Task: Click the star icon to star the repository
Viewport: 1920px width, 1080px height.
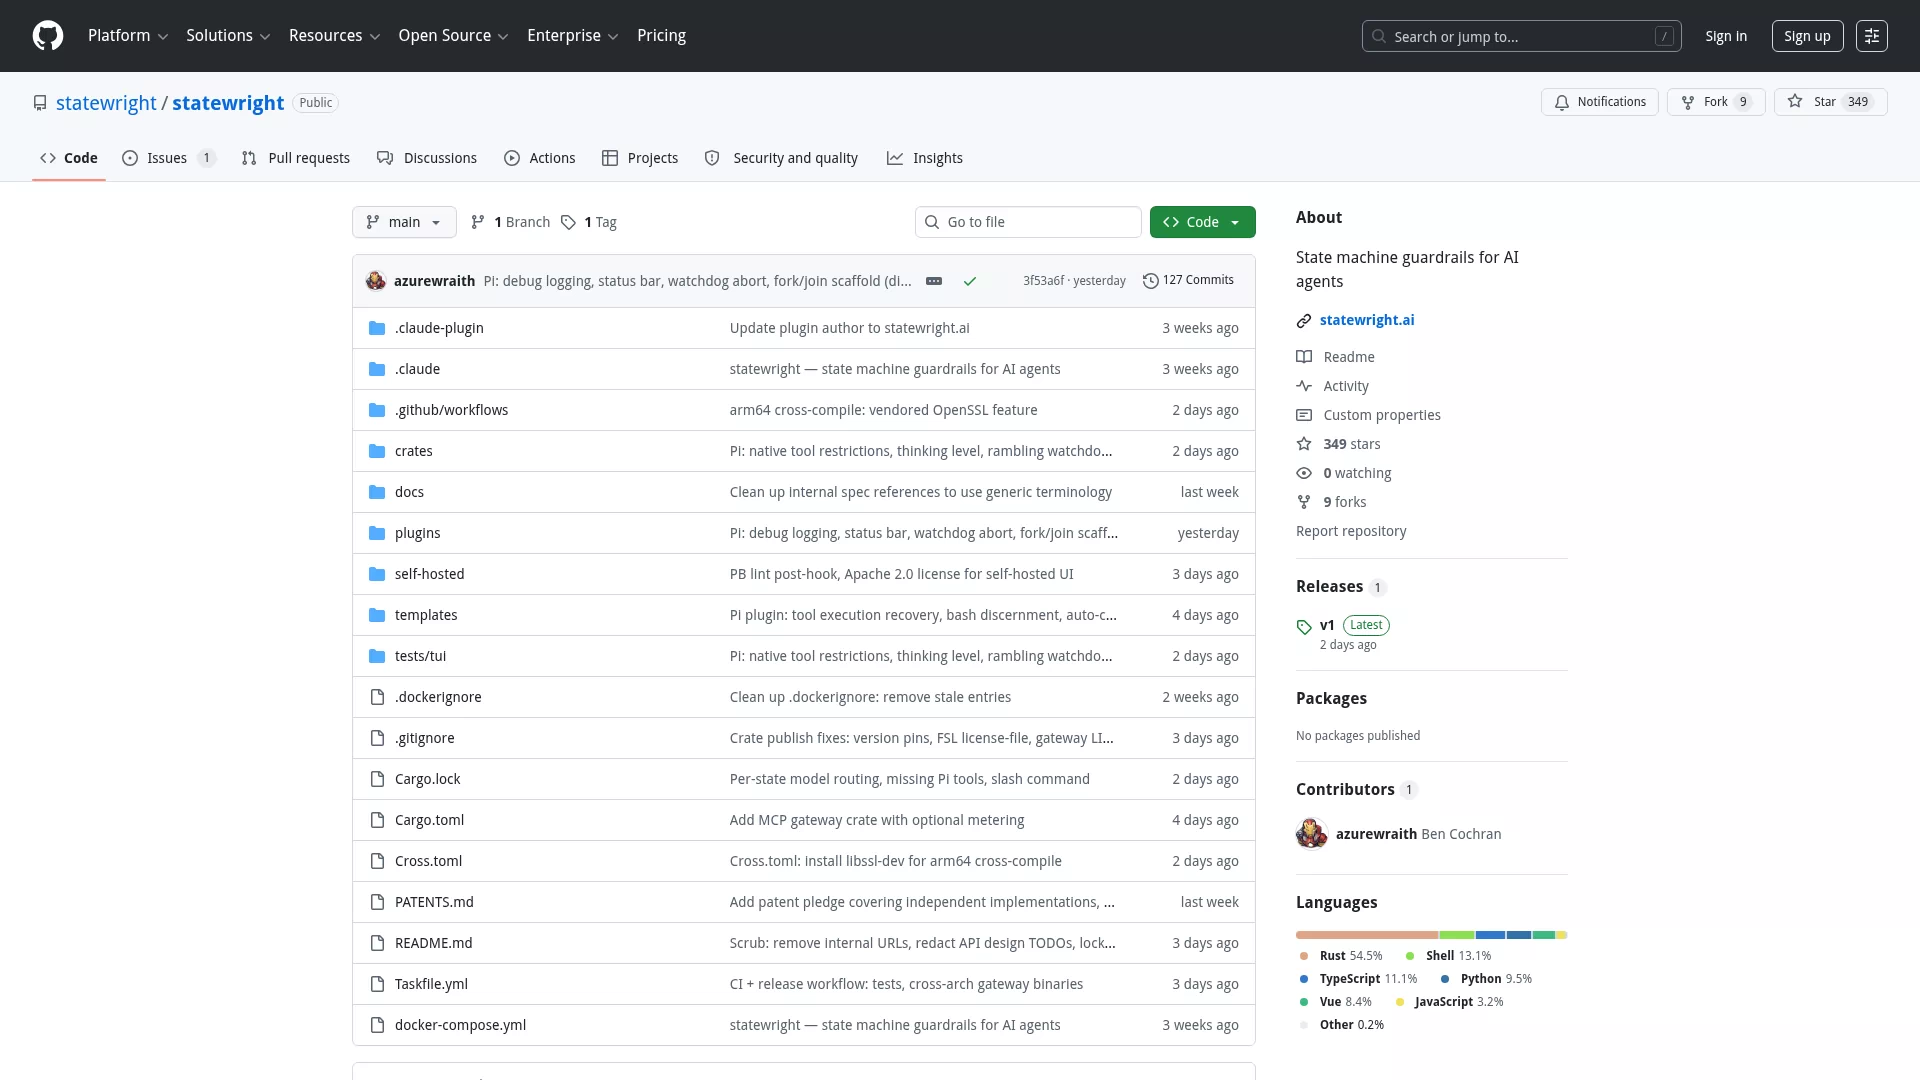Action: click(x=1795, y=101)
